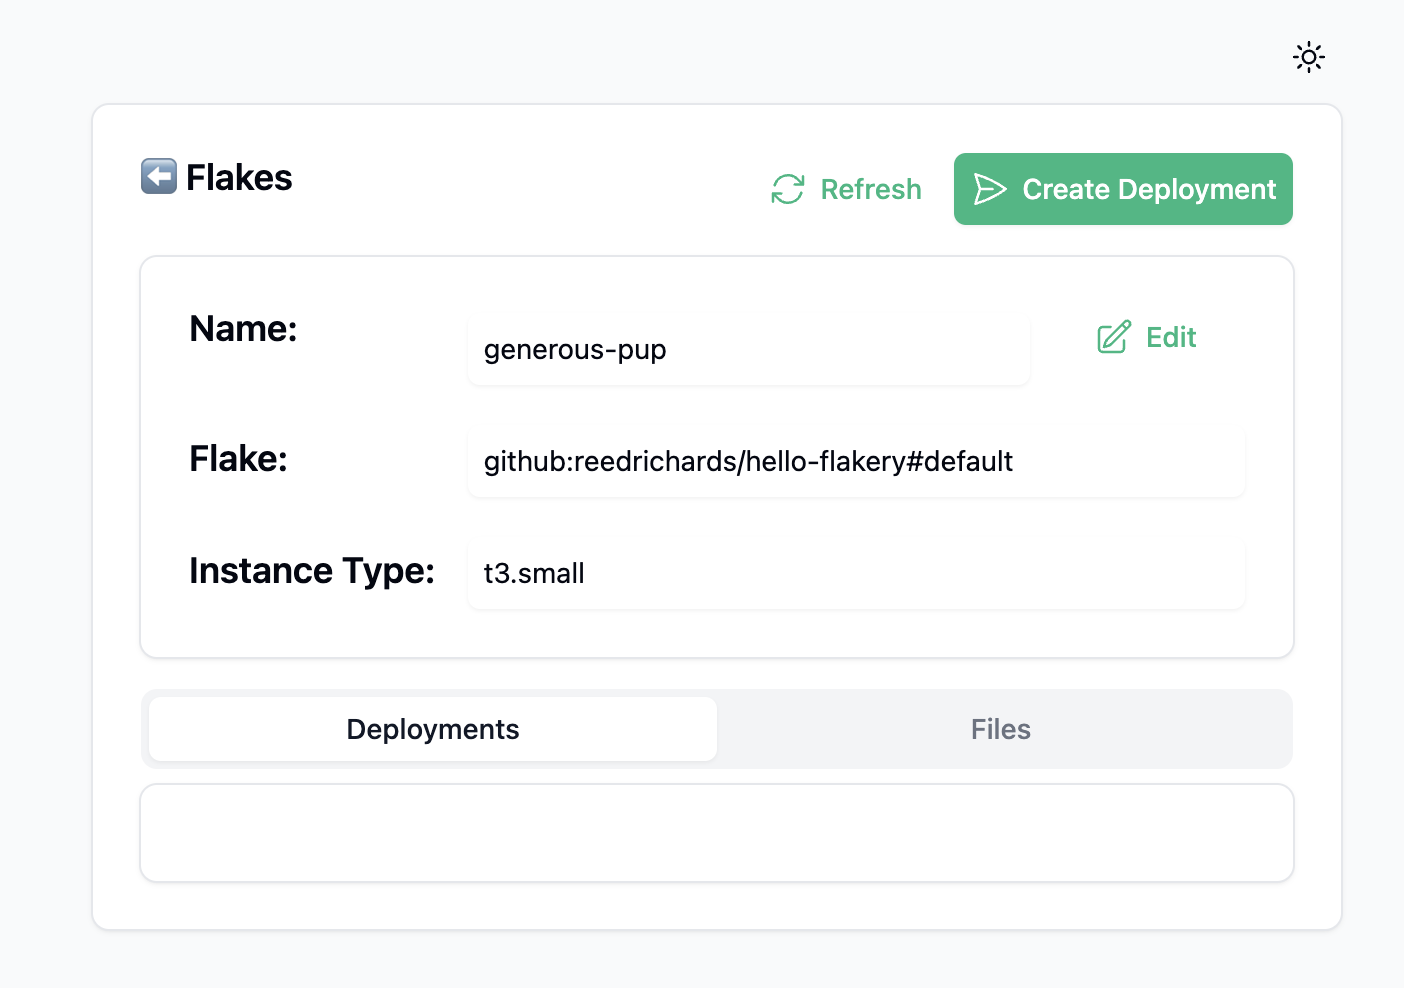1404x988 pixels.
Task: Click the back arrow icon beside Flakes
Action: click(x=159, y=177)
